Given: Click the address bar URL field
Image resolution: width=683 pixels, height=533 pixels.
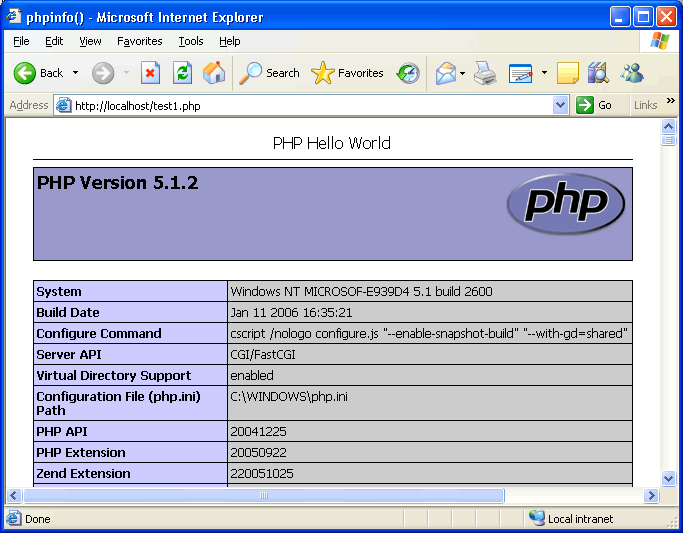Looking at the screenshot, I should tap(311, 106).
